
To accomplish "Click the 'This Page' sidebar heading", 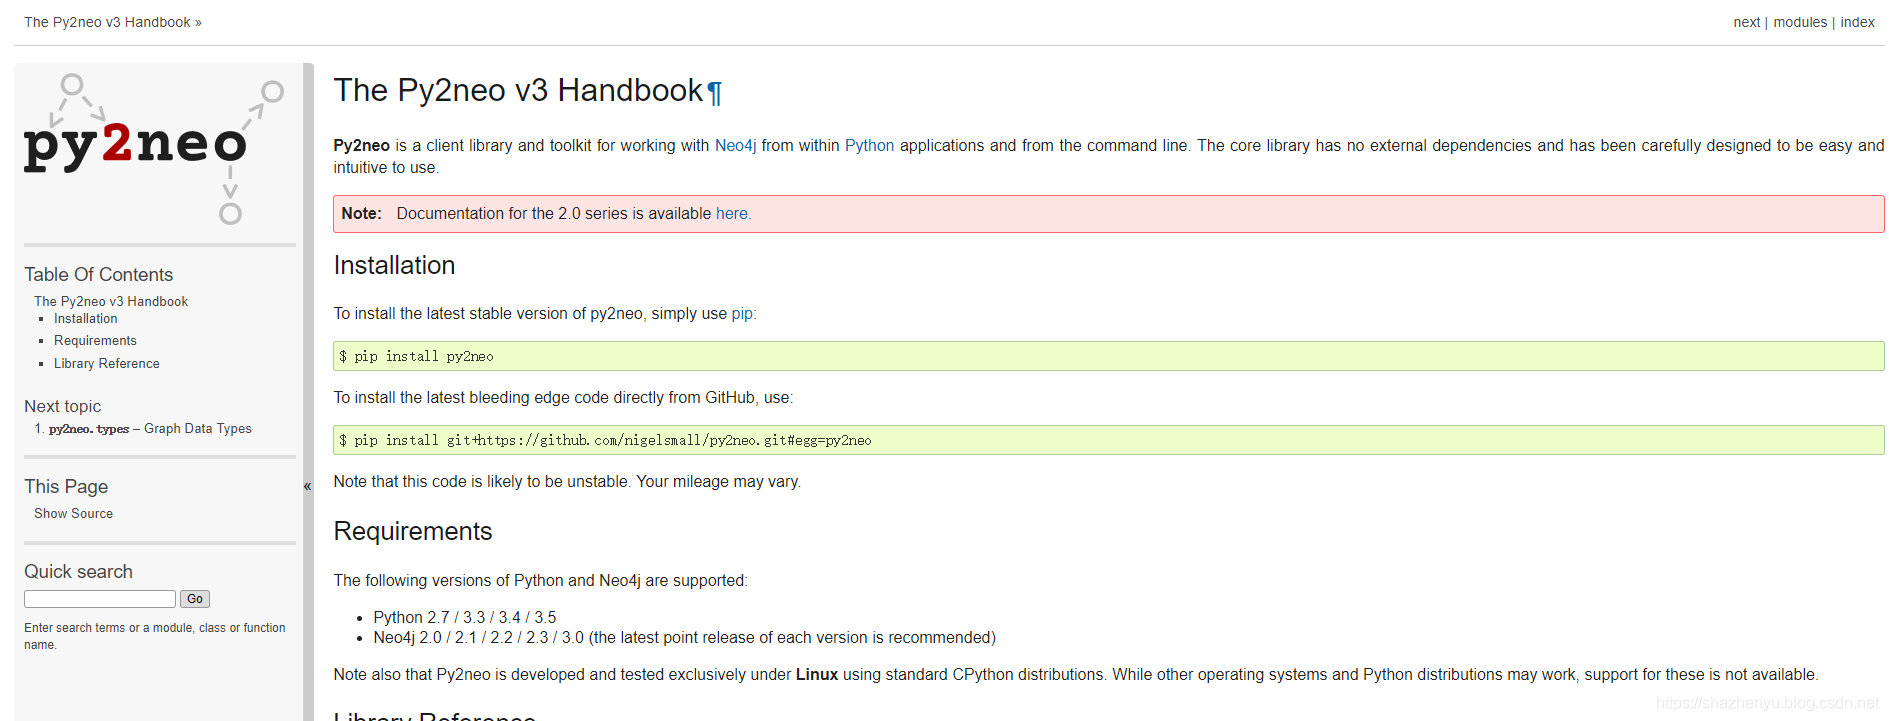I will 66,486.
